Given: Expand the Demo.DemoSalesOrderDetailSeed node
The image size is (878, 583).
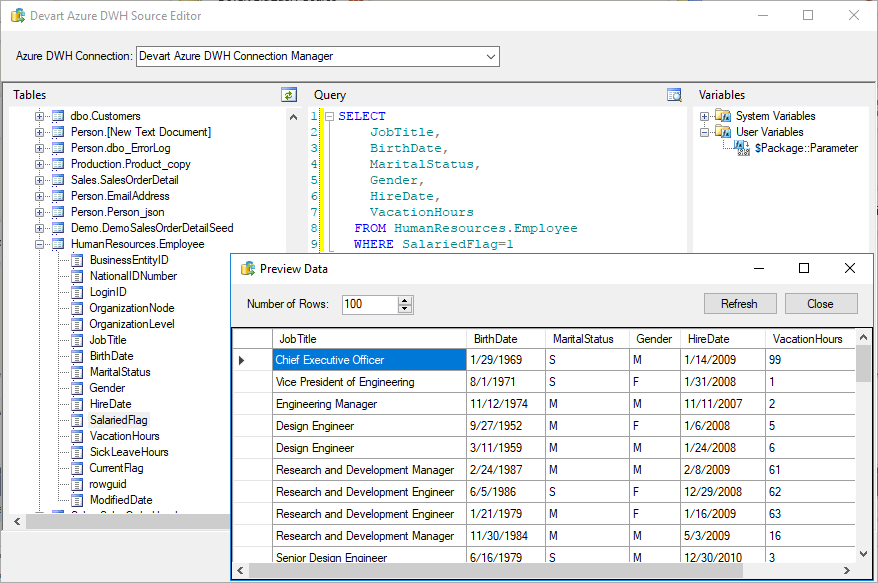Looking at the screenshot, I should click(x=38, y=227).
